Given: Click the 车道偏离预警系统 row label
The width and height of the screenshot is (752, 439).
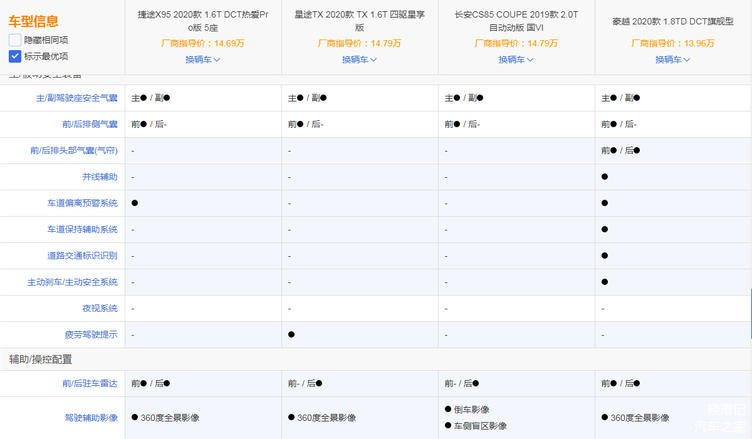Looking at the screenshot, I should 82,203.
